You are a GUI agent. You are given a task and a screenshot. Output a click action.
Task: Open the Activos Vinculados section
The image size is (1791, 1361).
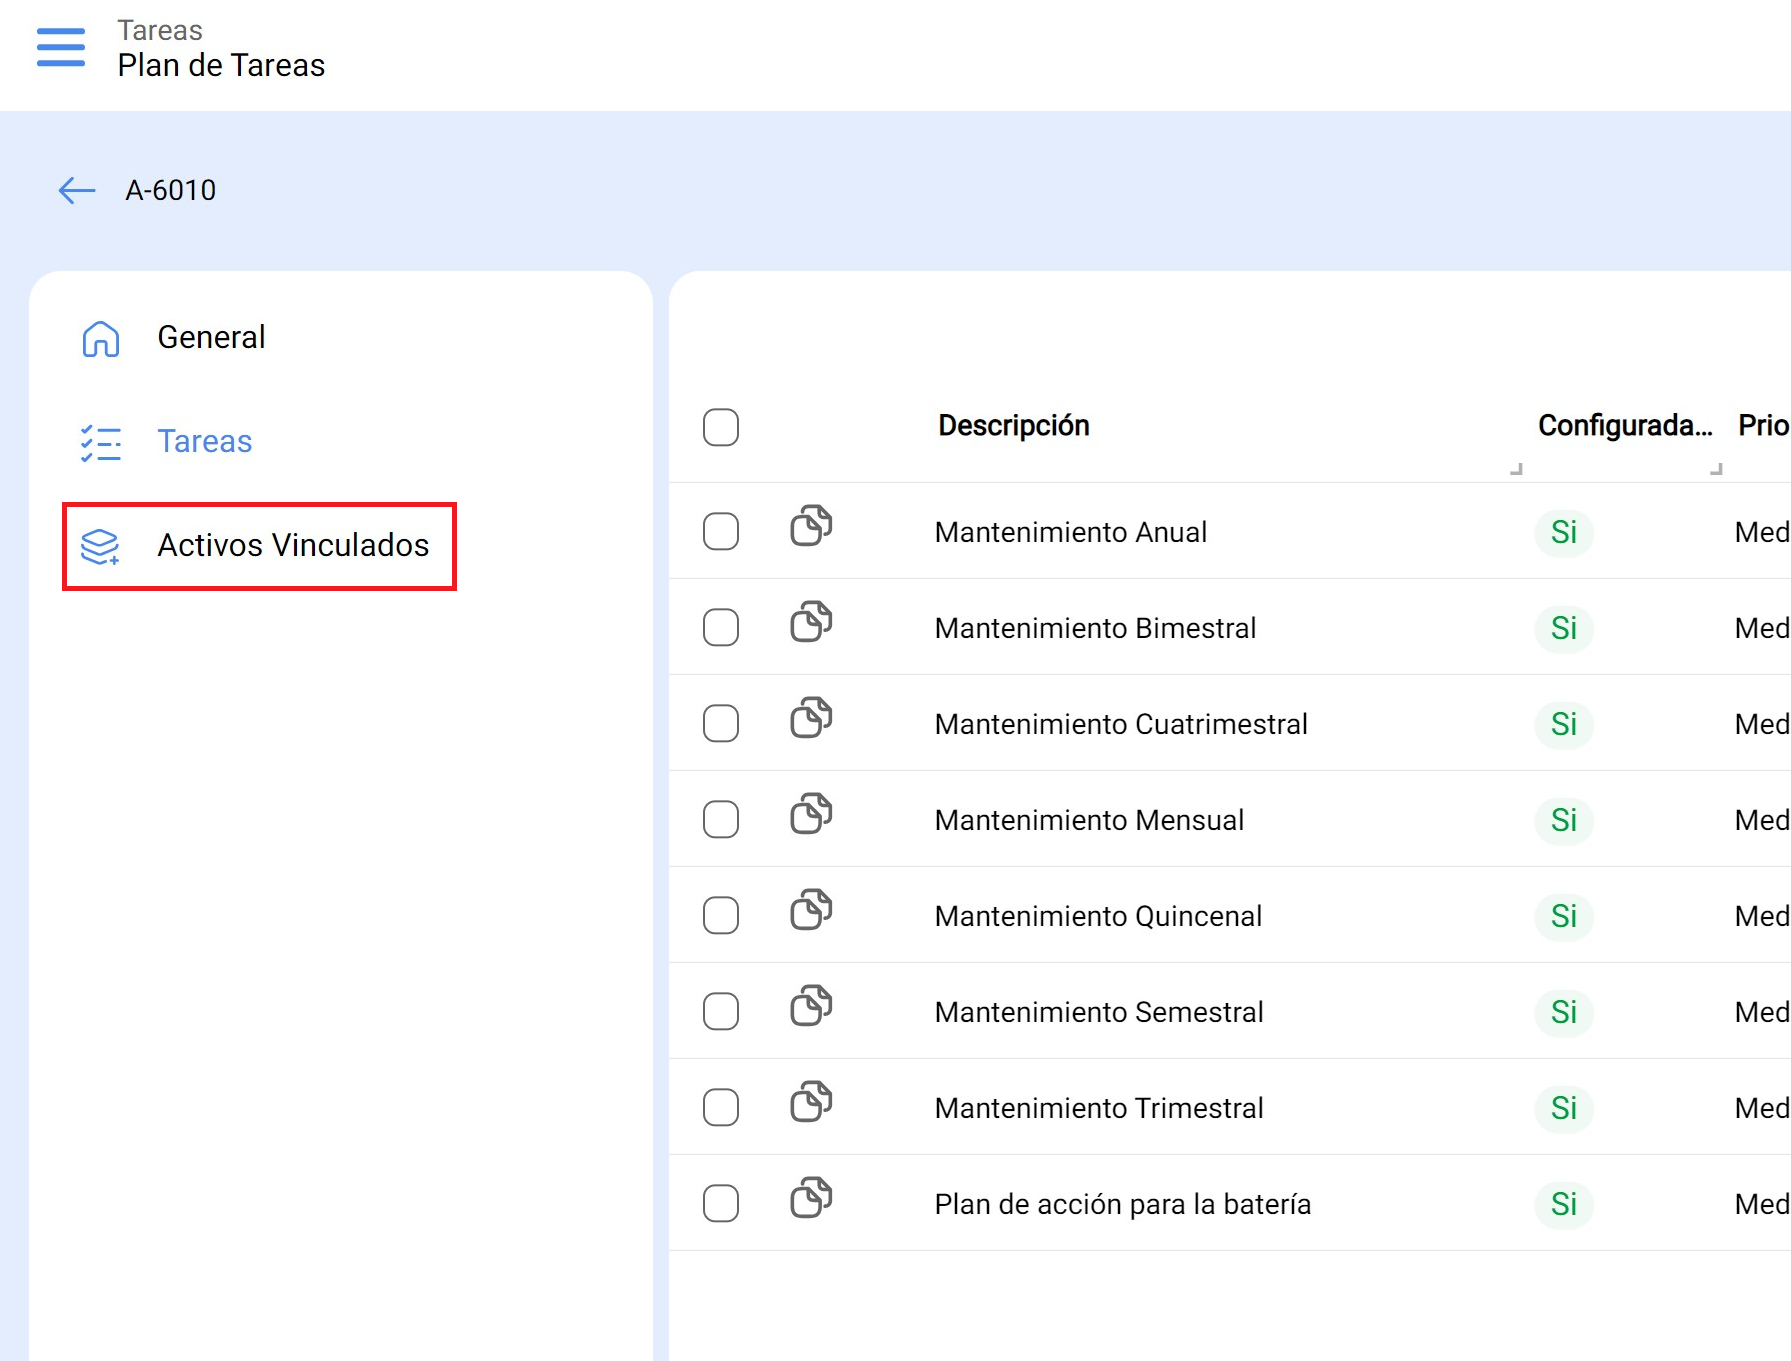(292, 546)
